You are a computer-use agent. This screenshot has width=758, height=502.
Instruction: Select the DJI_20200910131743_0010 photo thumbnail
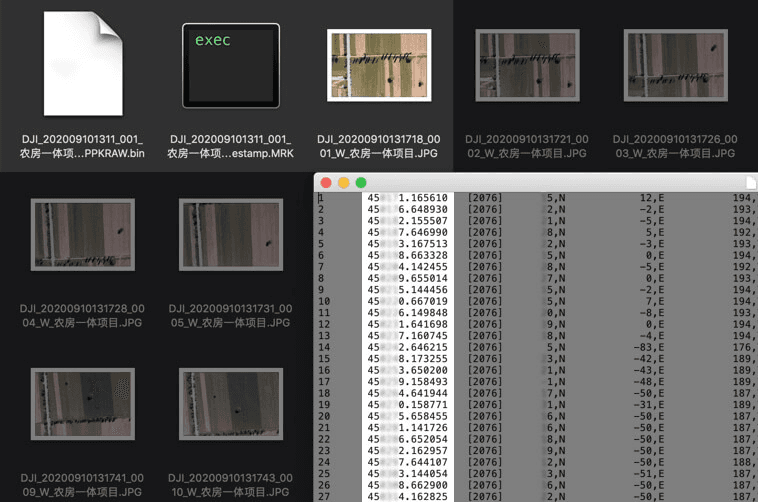click(x=231, y=404)
